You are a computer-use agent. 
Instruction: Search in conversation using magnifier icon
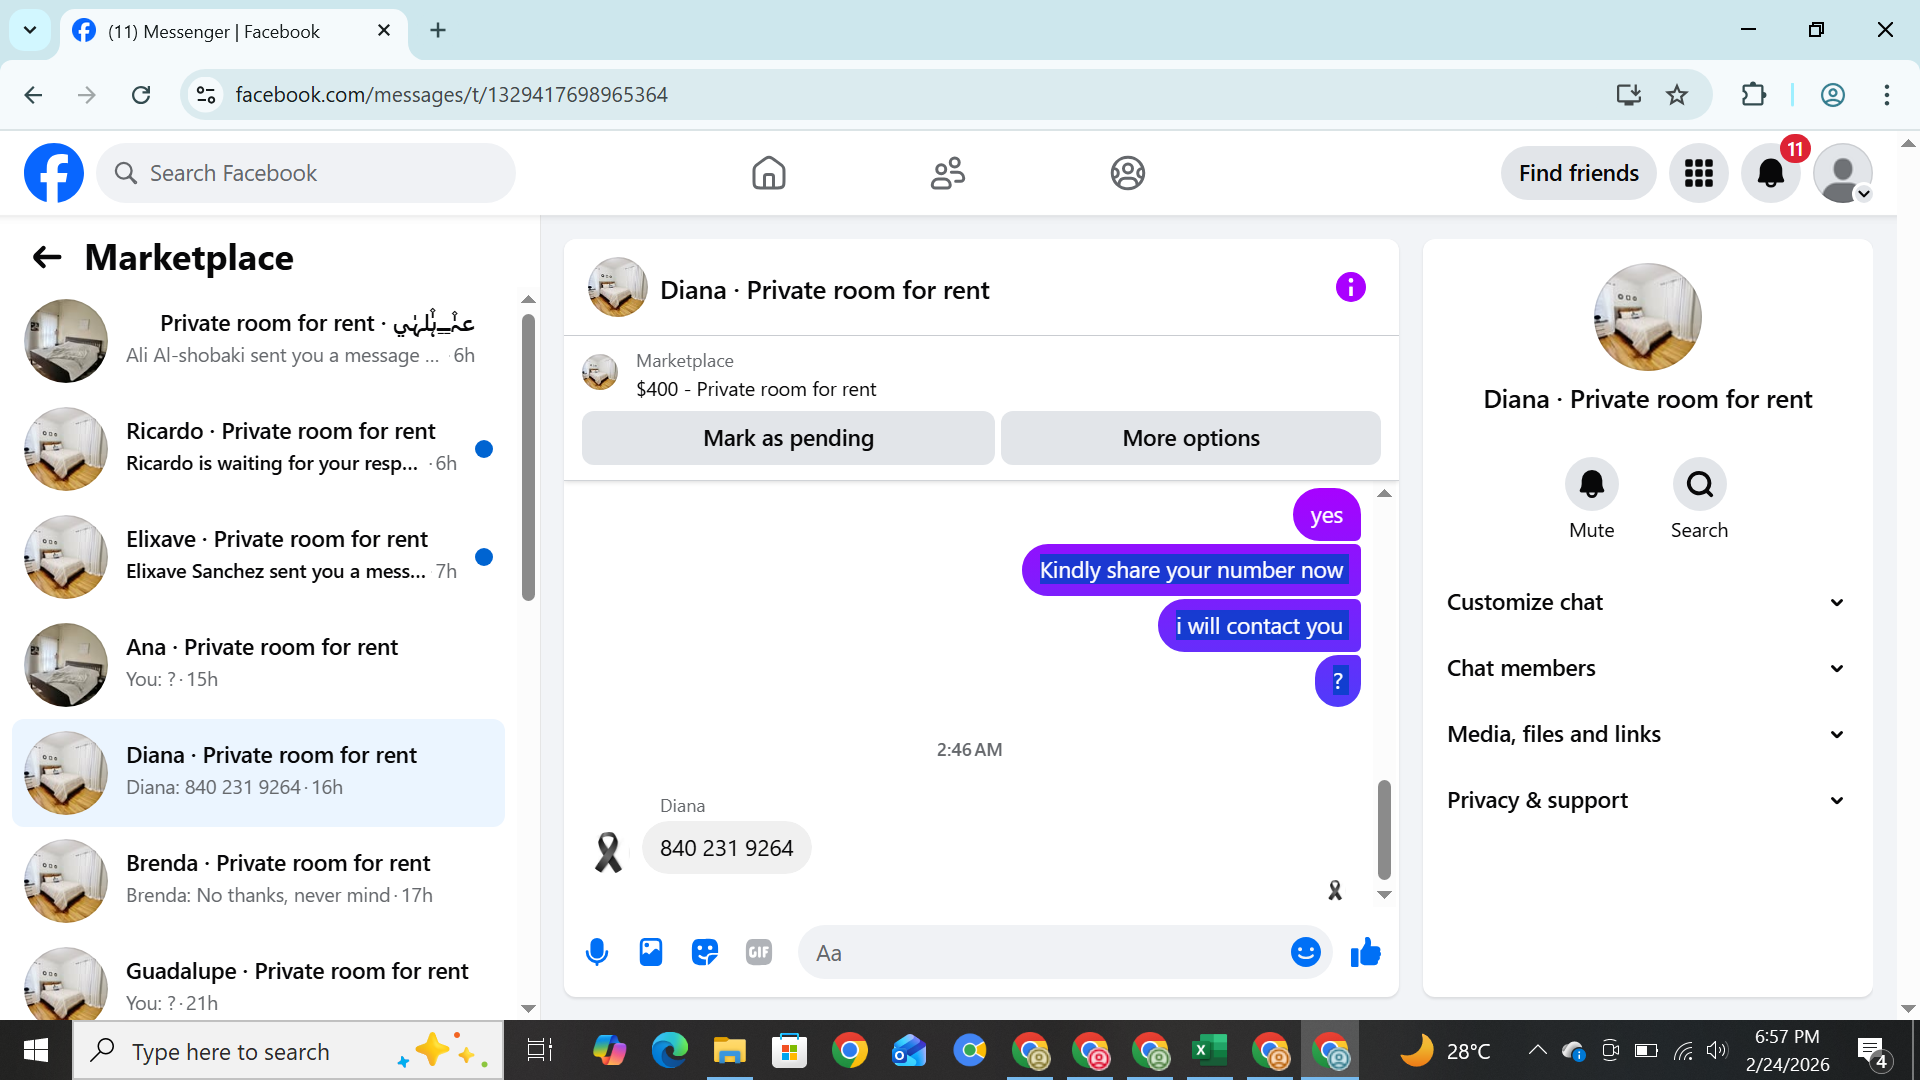(1699, 485)
